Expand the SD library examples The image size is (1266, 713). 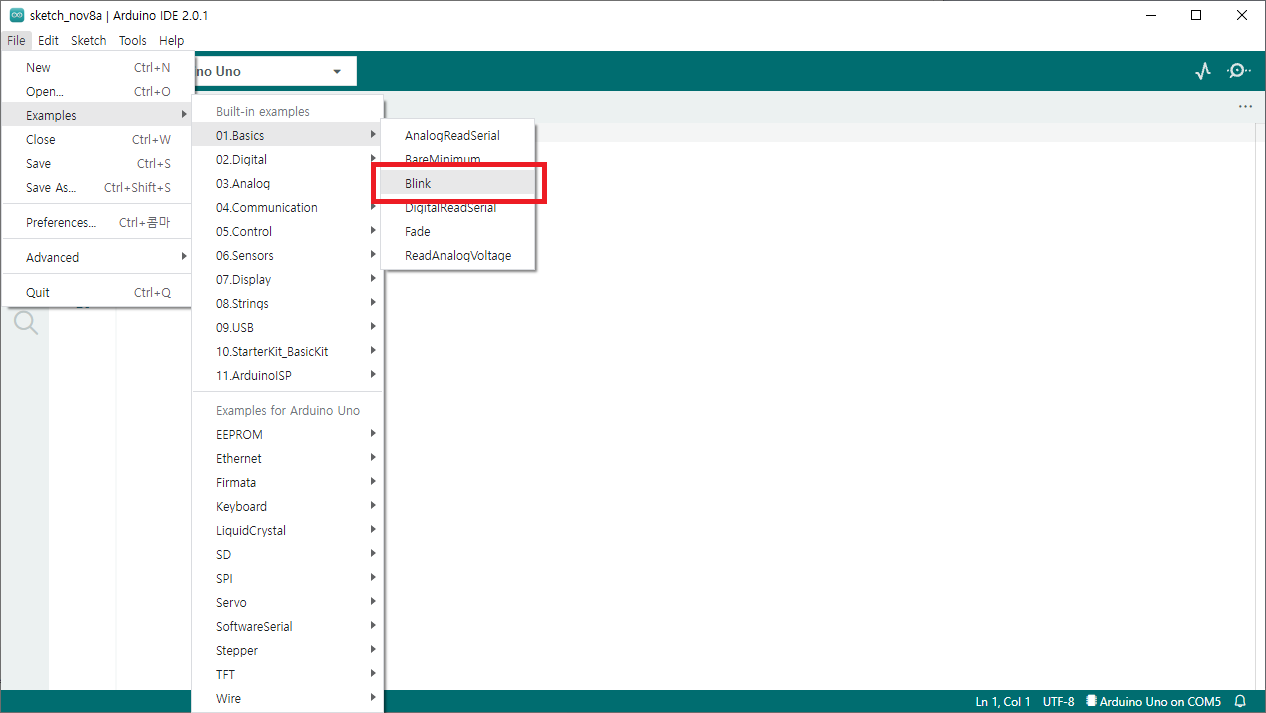[x=287, y=555]
